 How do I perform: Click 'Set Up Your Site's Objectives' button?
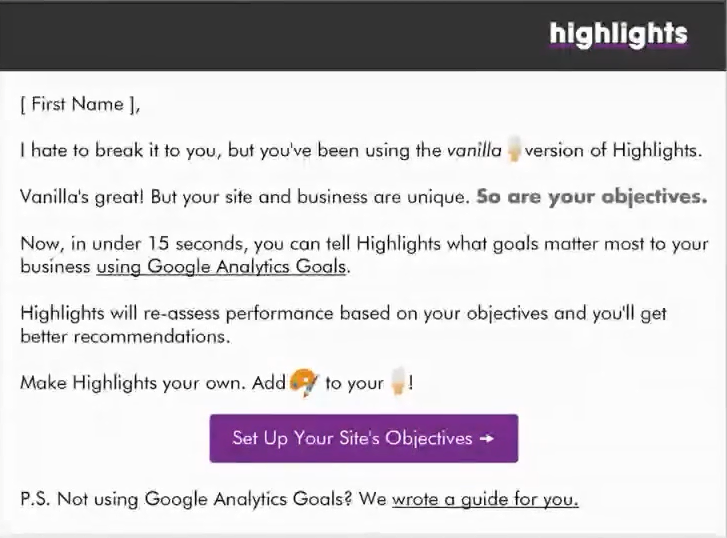coord(364,438)
